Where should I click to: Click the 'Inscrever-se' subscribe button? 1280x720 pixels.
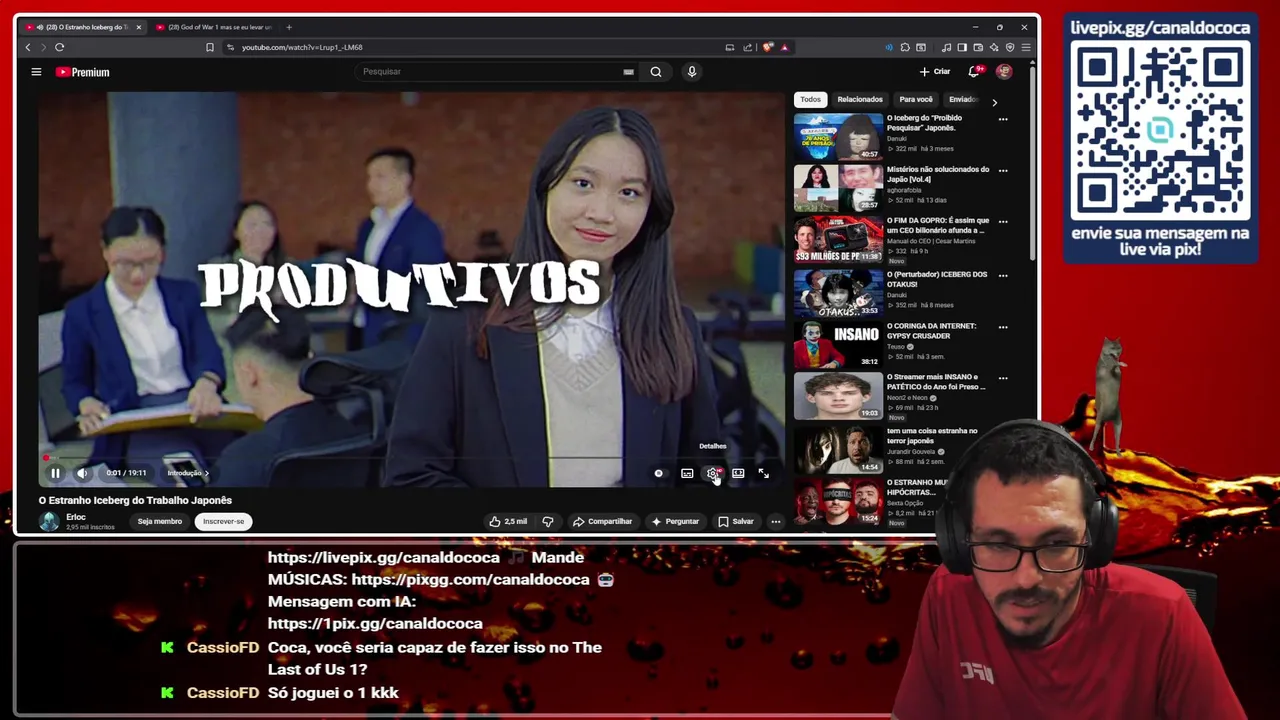[x=223, y=521]
